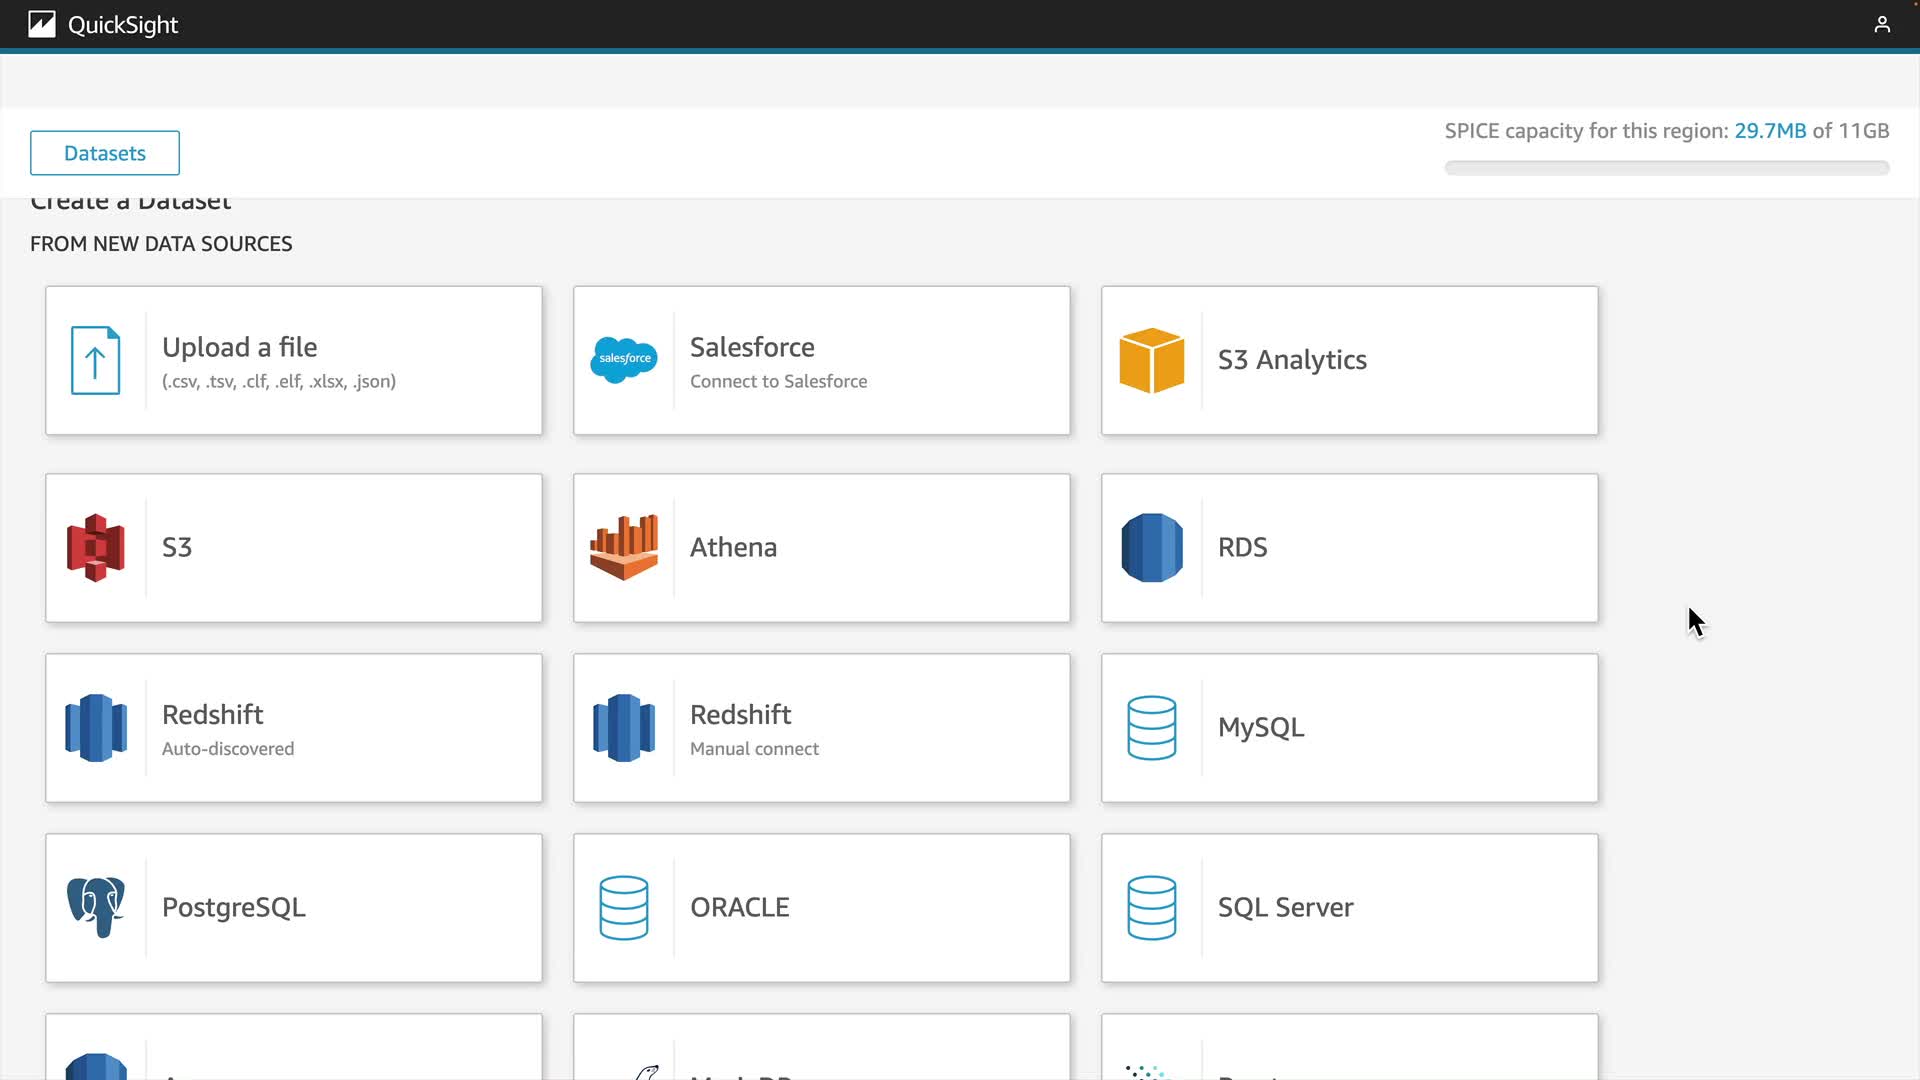1920x1080 pixels.
Task: Click the 29.7MB SPICE usage link
Action: (x=1769, y=131)
